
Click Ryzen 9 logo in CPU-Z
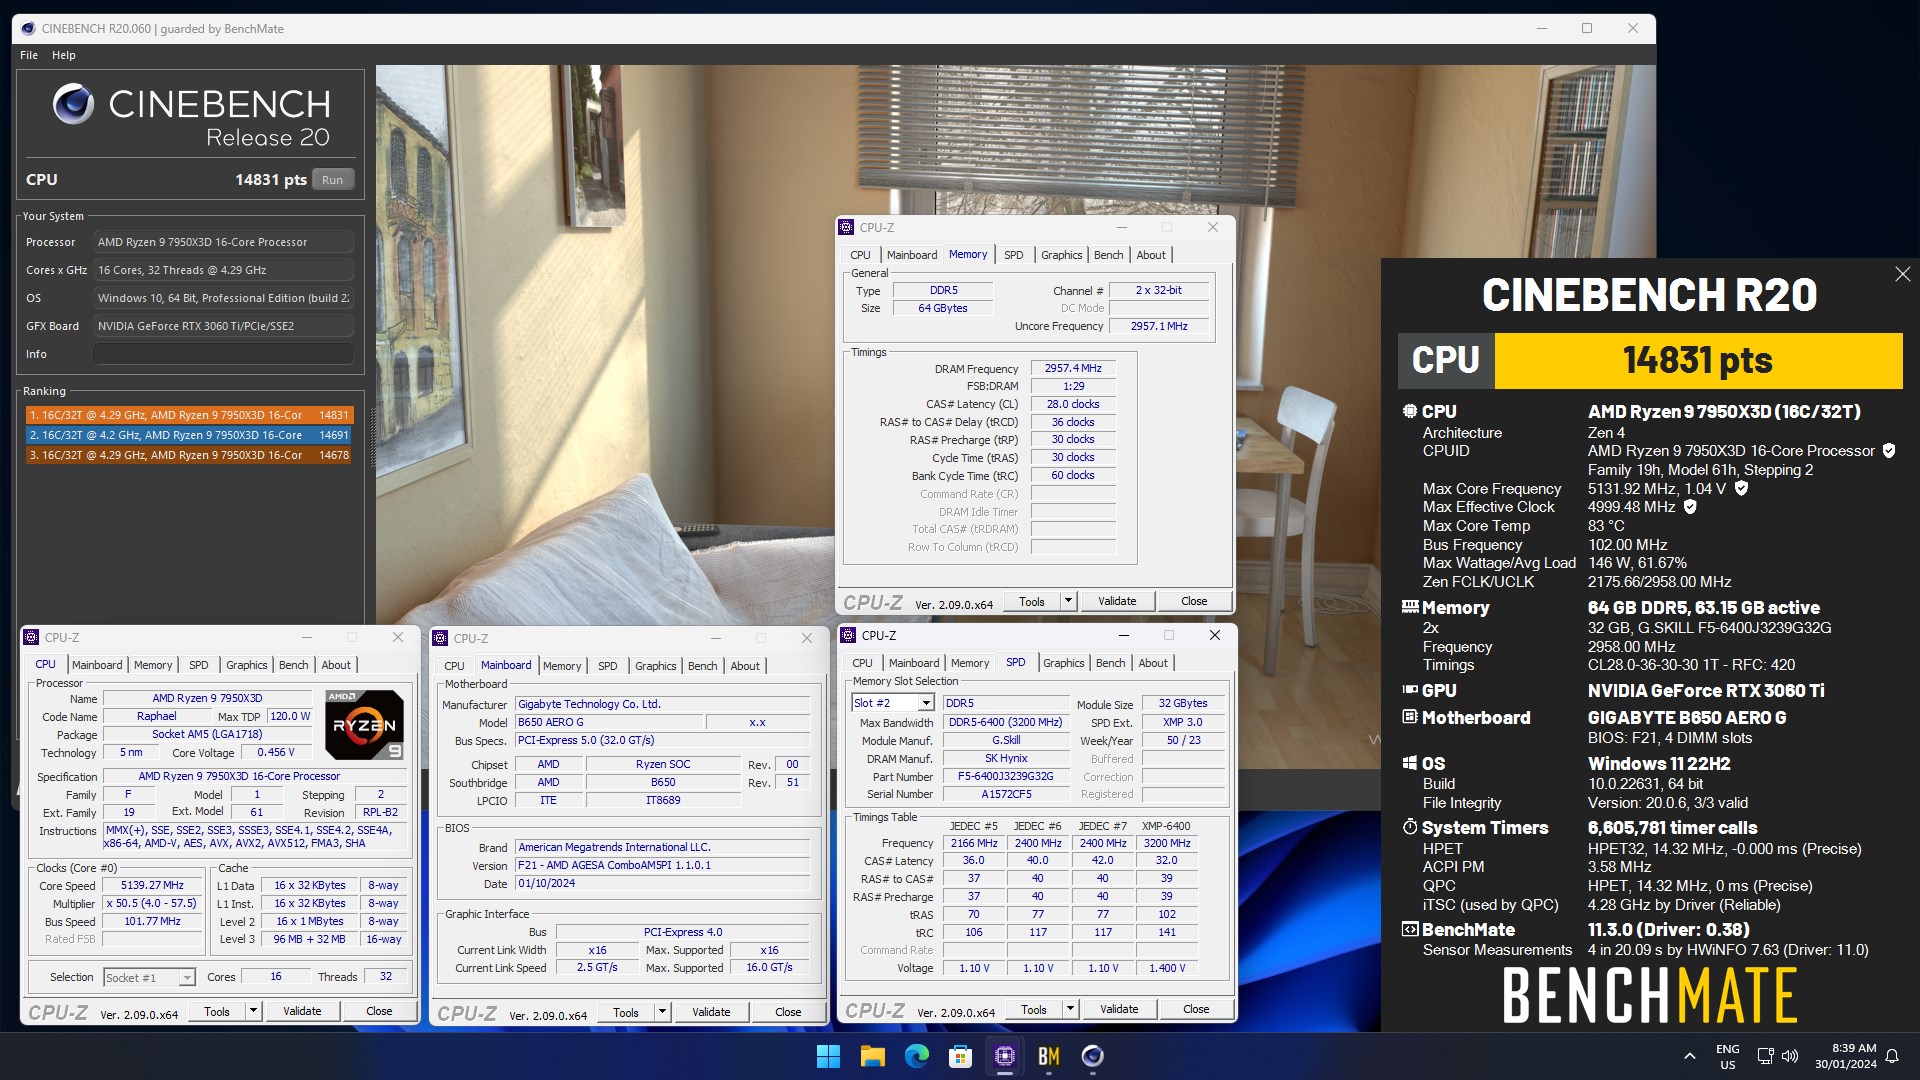click(364, 724)
